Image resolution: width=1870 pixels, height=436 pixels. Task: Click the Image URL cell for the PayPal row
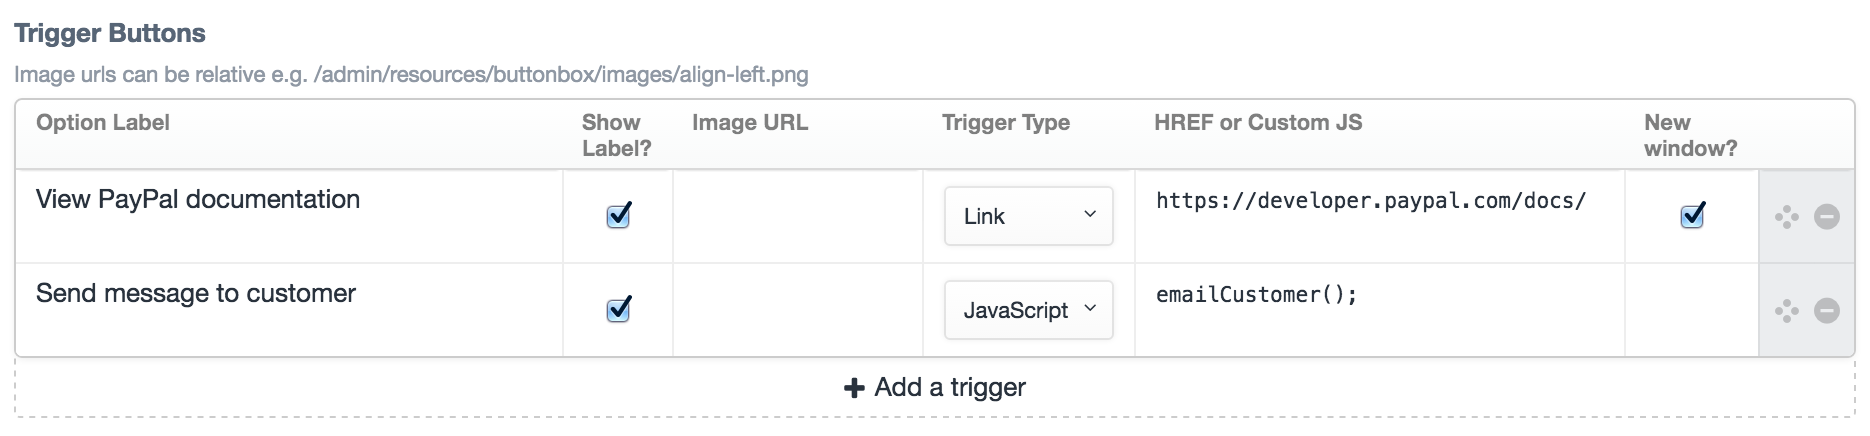click(x=797, y=216)
